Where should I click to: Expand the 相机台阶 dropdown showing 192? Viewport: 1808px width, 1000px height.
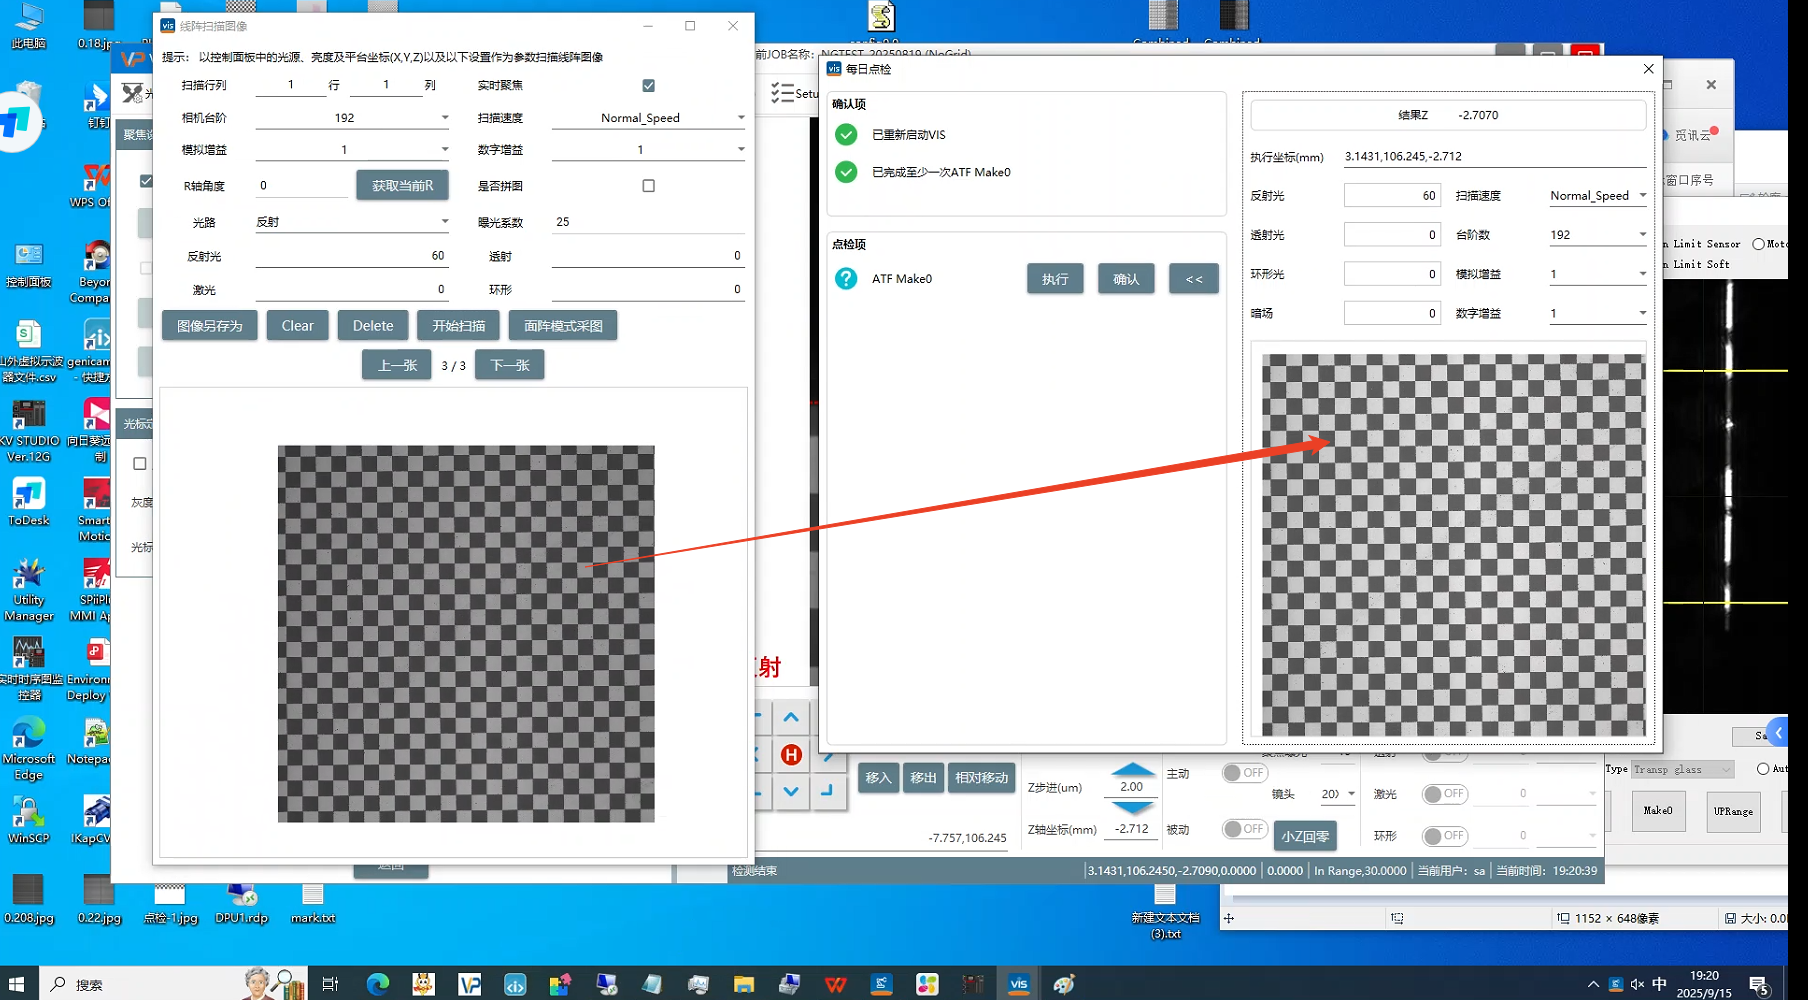pos(444,118)
